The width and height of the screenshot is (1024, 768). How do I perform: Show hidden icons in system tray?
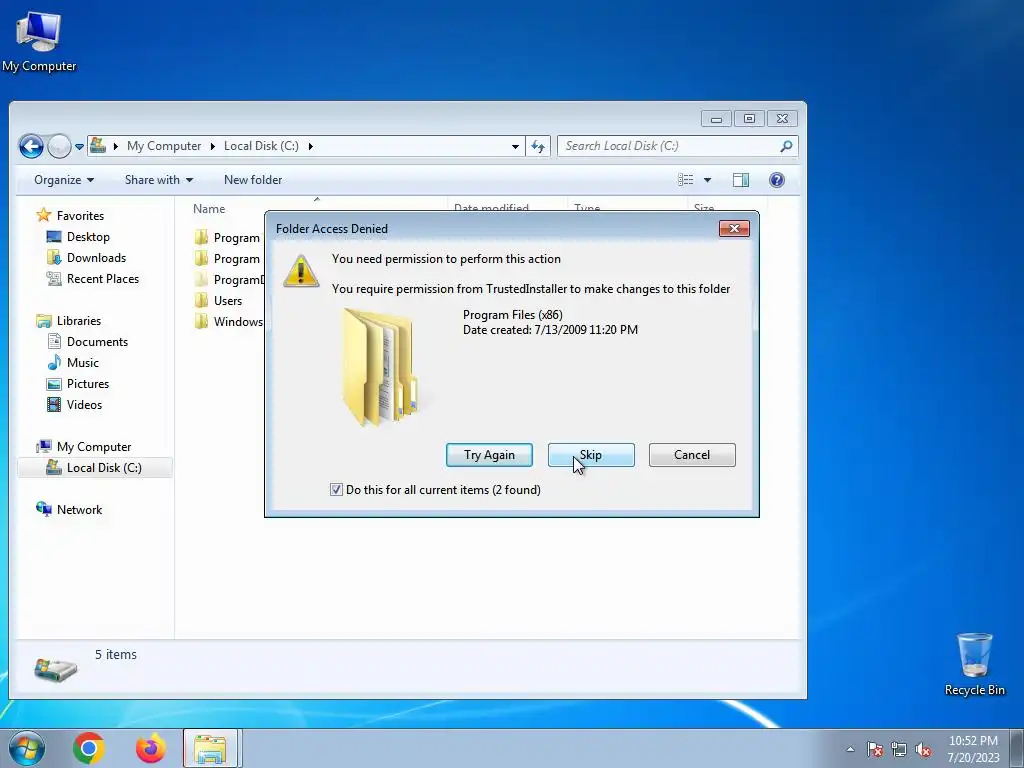coord(850,749)
